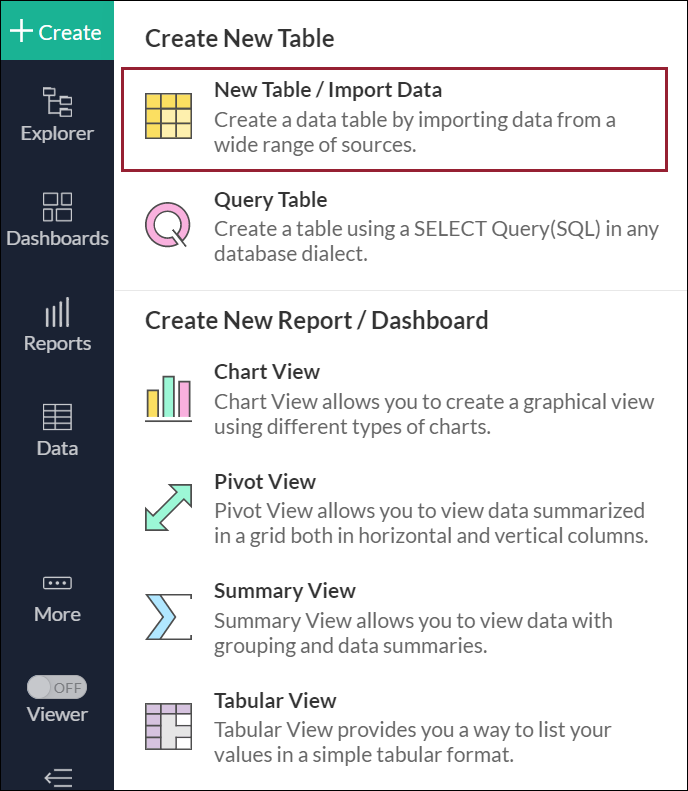Screen dimensions: 688x791
Task: Click the Tabular View table icon
Action: (168, 726)
